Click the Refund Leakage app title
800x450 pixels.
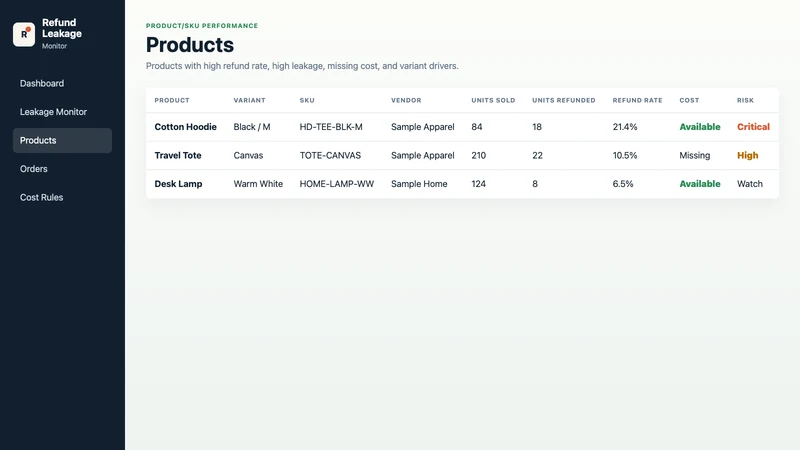pyautogui.click(x=62, y=28)
